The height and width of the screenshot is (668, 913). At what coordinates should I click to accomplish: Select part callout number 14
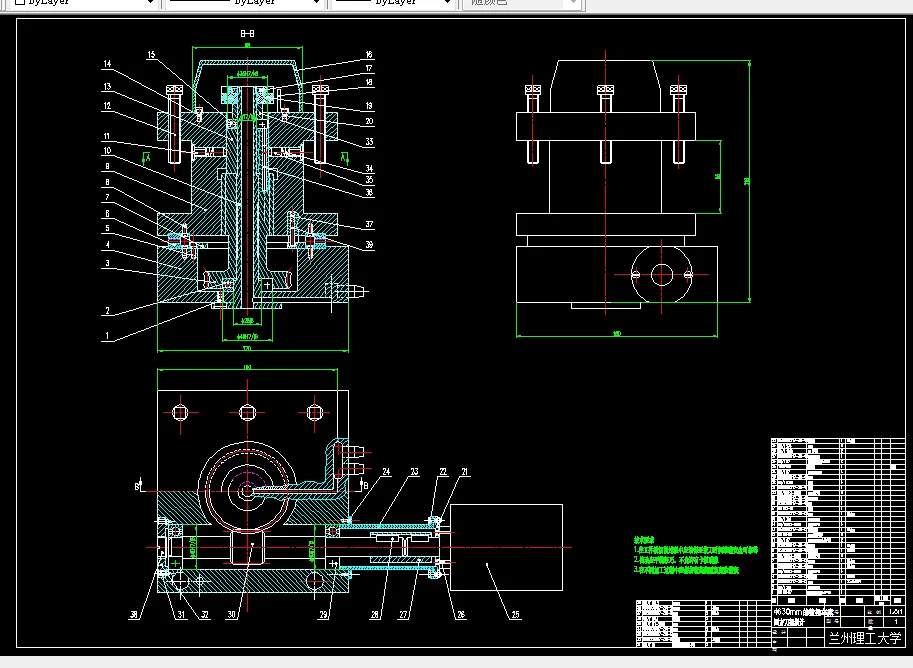pyautogui.click(x=107, y=63)
